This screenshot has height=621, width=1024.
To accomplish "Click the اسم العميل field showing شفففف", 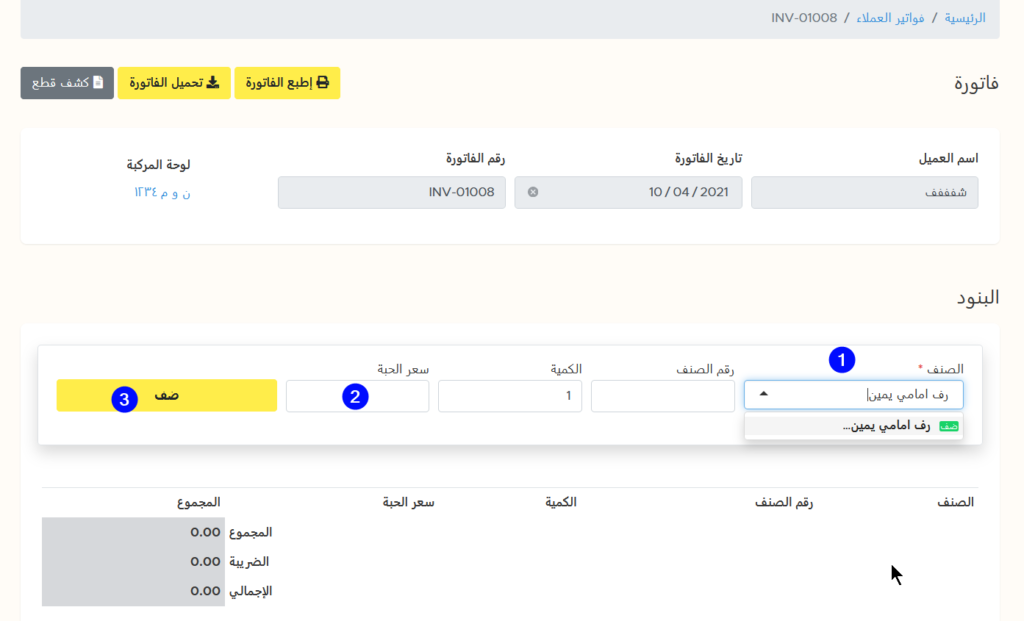I will pos(864,192).
